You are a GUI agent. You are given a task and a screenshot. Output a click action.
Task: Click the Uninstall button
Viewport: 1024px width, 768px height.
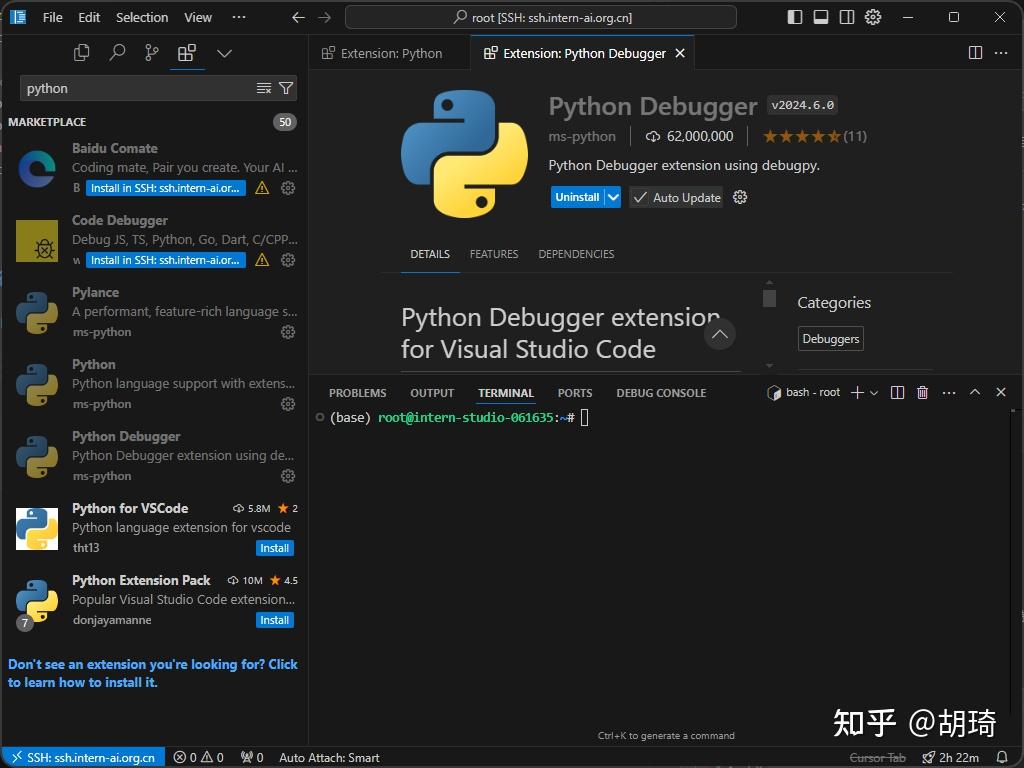[x=577, y=197]
